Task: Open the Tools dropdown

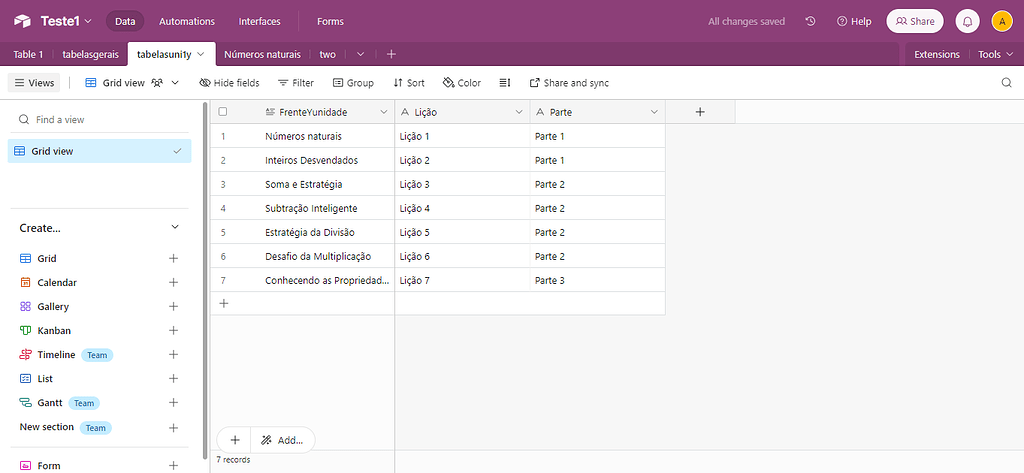Action: click(995, 54)
